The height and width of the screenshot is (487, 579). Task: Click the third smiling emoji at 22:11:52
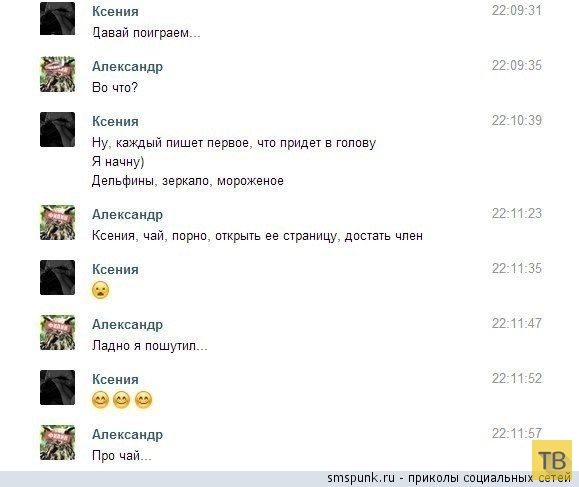point(143,400)
